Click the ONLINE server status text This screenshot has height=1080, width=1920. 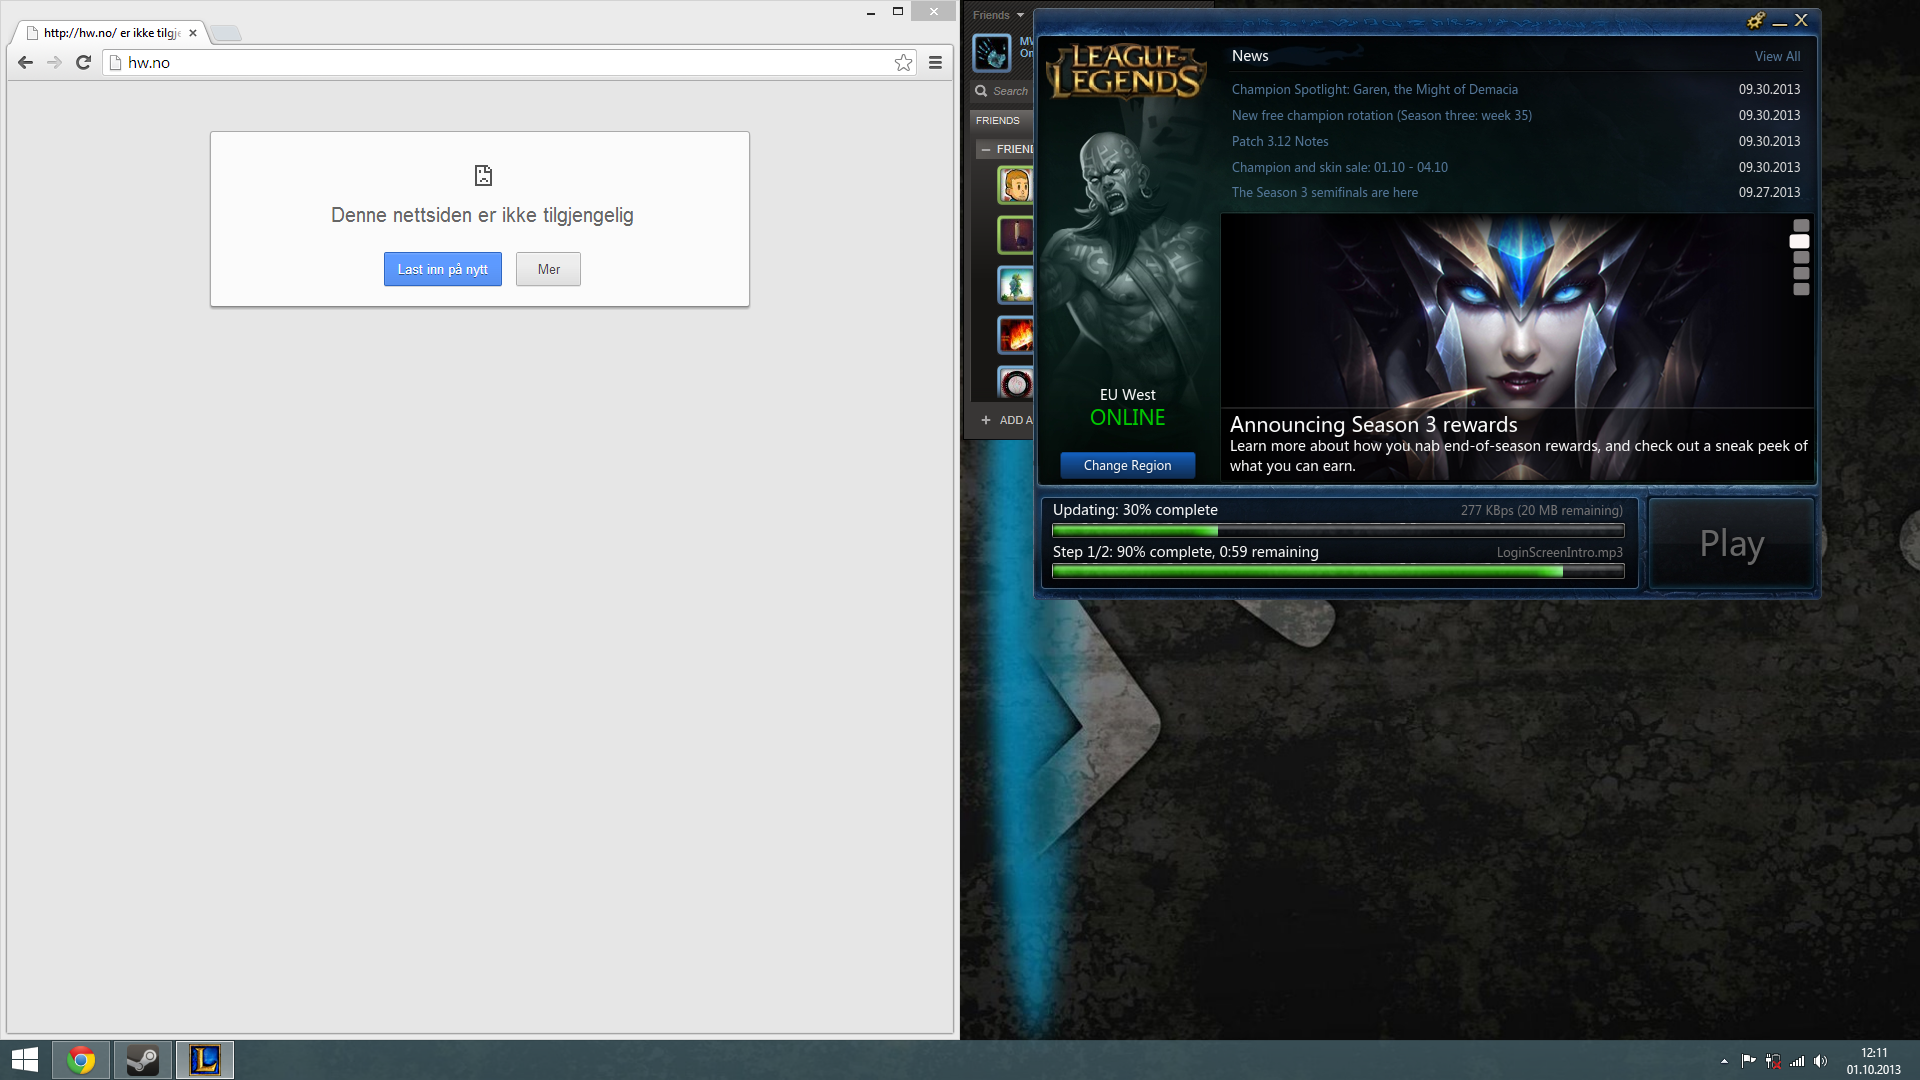coord(1127,418)
